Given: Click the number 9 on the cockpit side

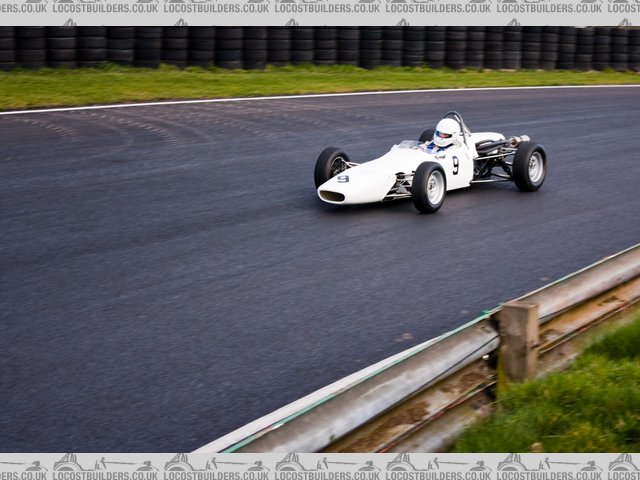Looking at the screenshot, I should click(456, 165).
